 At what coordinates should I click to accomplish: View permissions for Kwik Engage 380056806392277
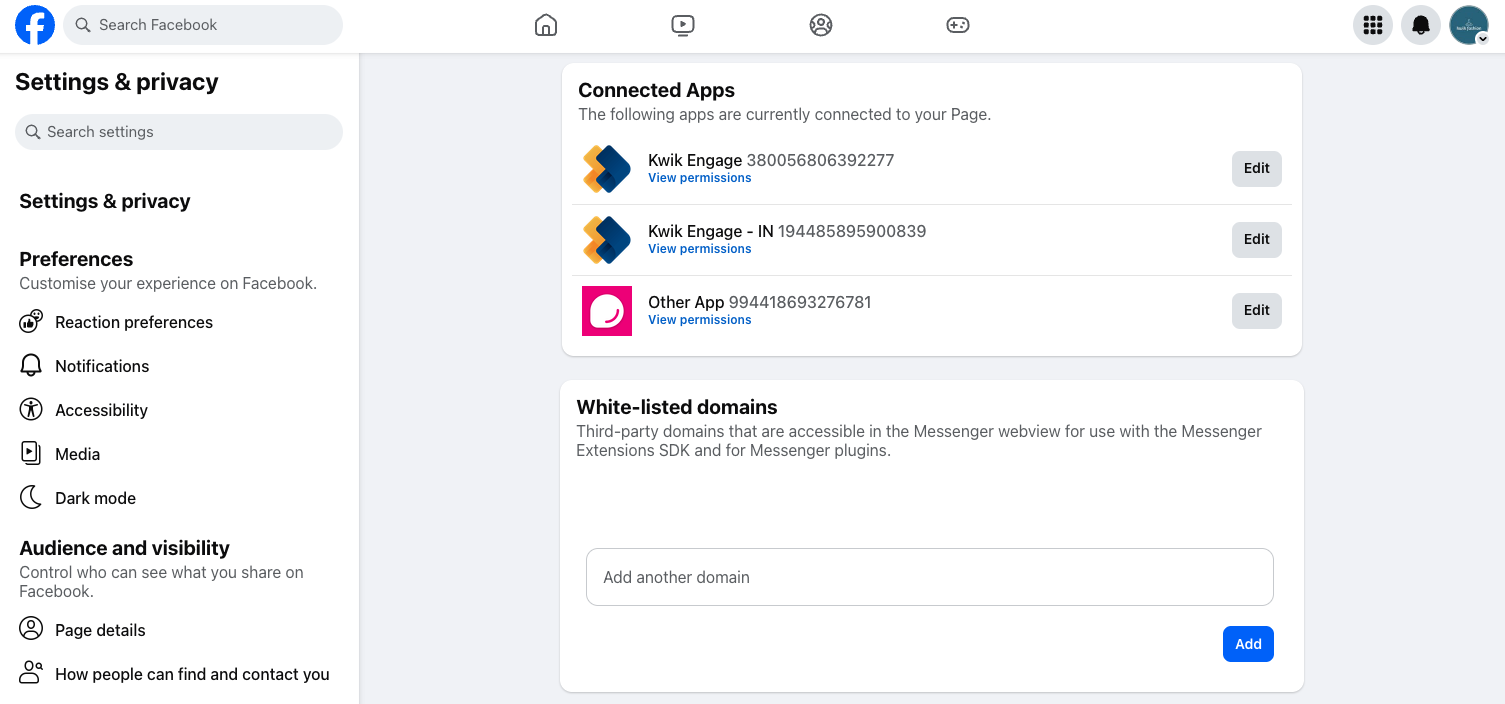click(700, 178)
